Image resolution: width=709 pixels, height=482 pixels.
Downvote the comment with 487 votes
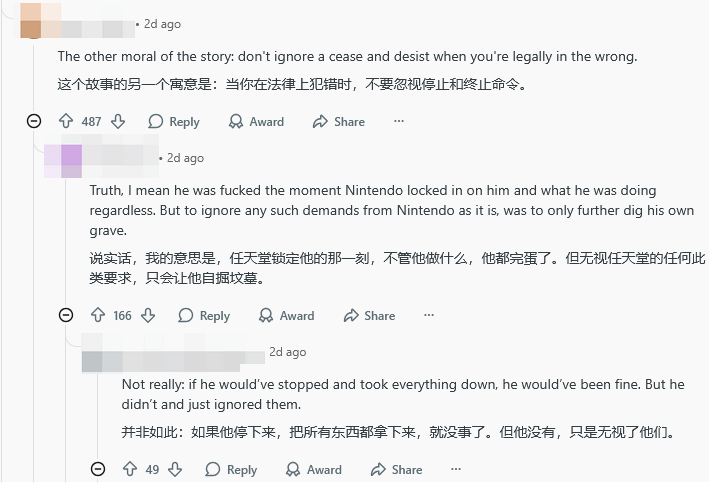[x=118, y=121]
